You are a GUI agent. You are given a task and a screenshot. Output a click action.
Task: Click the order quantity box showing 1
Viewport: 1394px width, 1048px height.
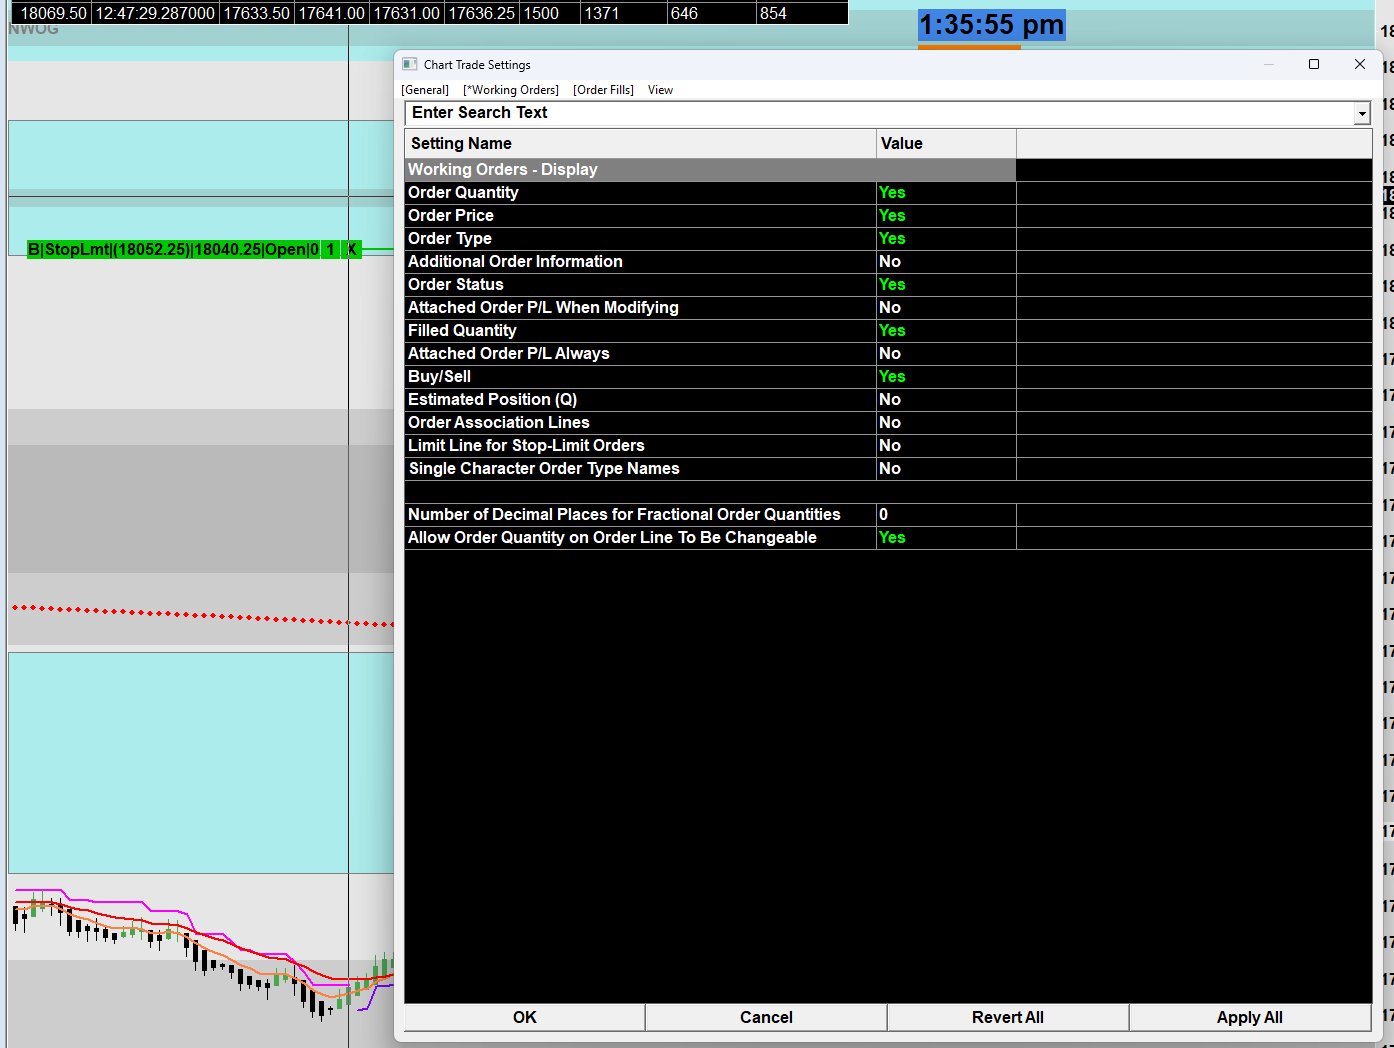(x=331, y=249)
